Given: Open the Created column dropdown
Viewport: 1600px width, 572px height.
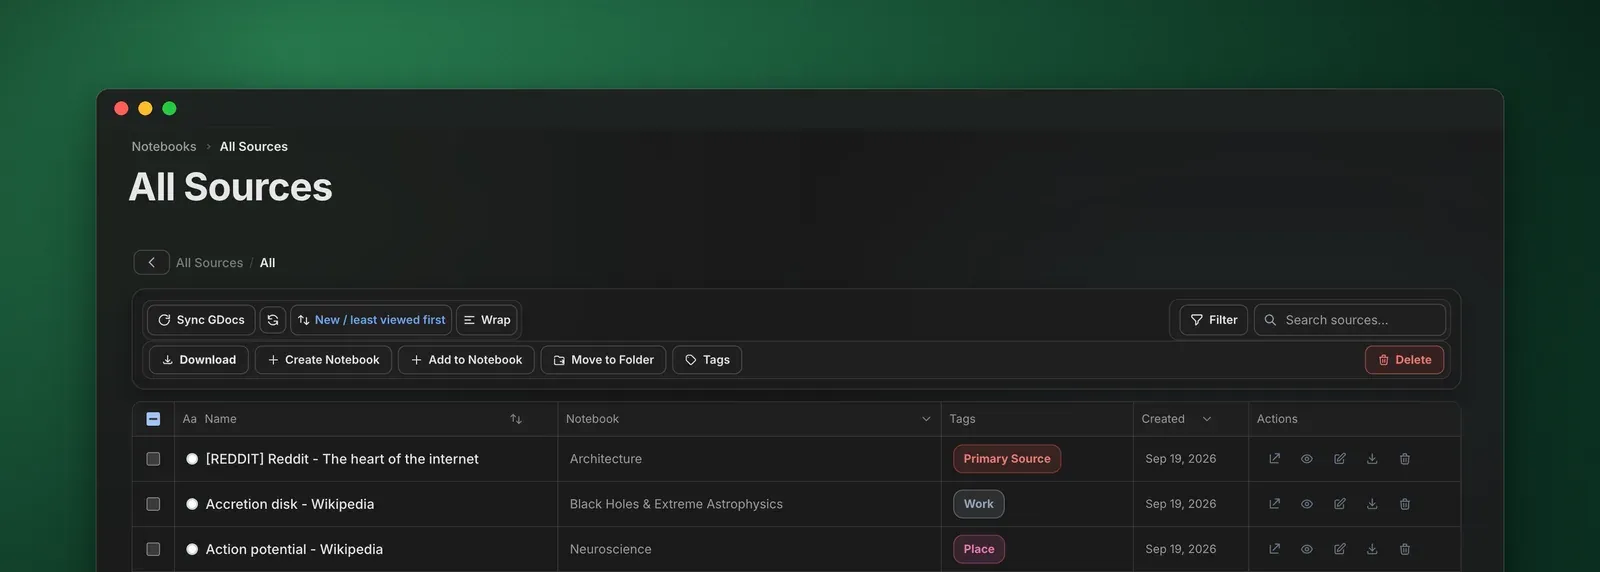Looking at the screenshot, I should coord(1207,419).
